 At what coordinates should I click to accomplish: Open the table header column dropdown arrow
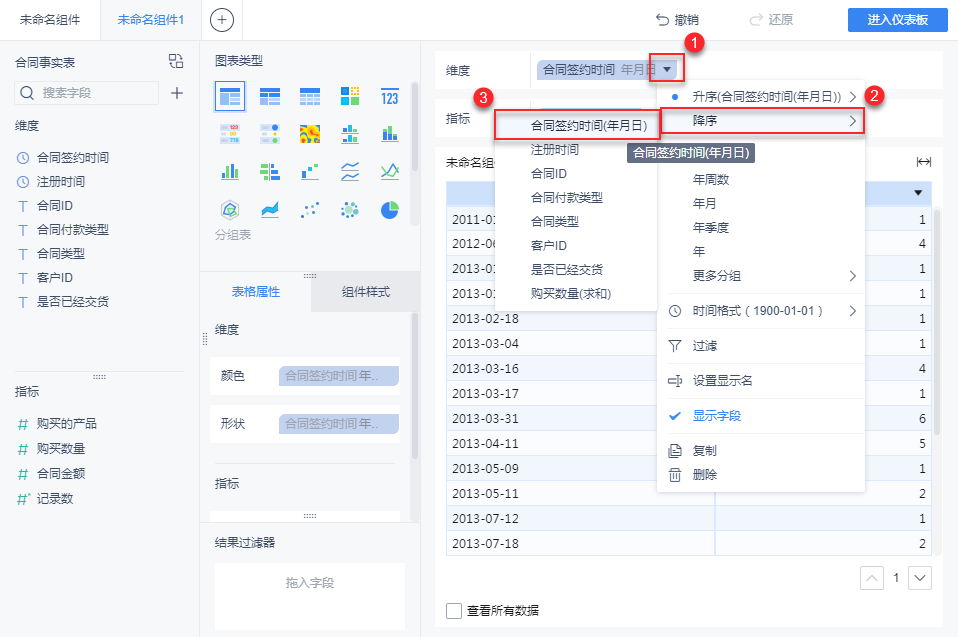(918, 193)
